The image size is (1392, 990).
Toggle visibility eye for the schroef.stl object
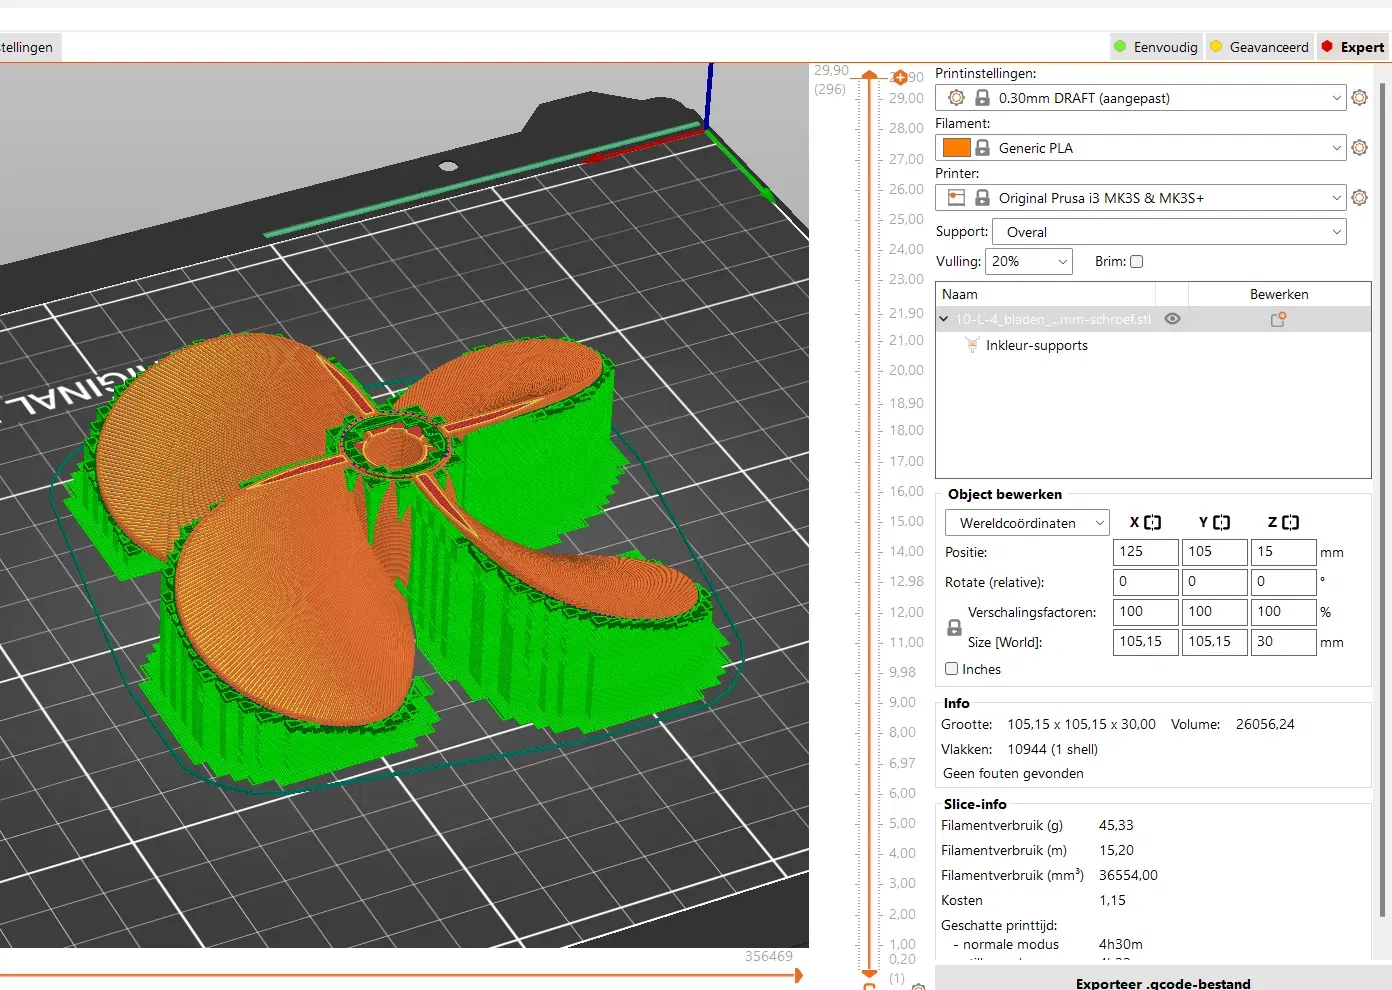coord(1173,319)
